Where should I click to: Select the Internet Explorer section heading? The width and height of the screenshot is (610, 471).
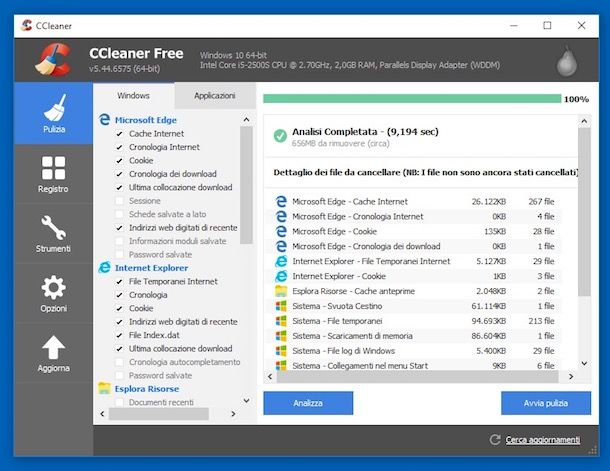click(151, 268)
